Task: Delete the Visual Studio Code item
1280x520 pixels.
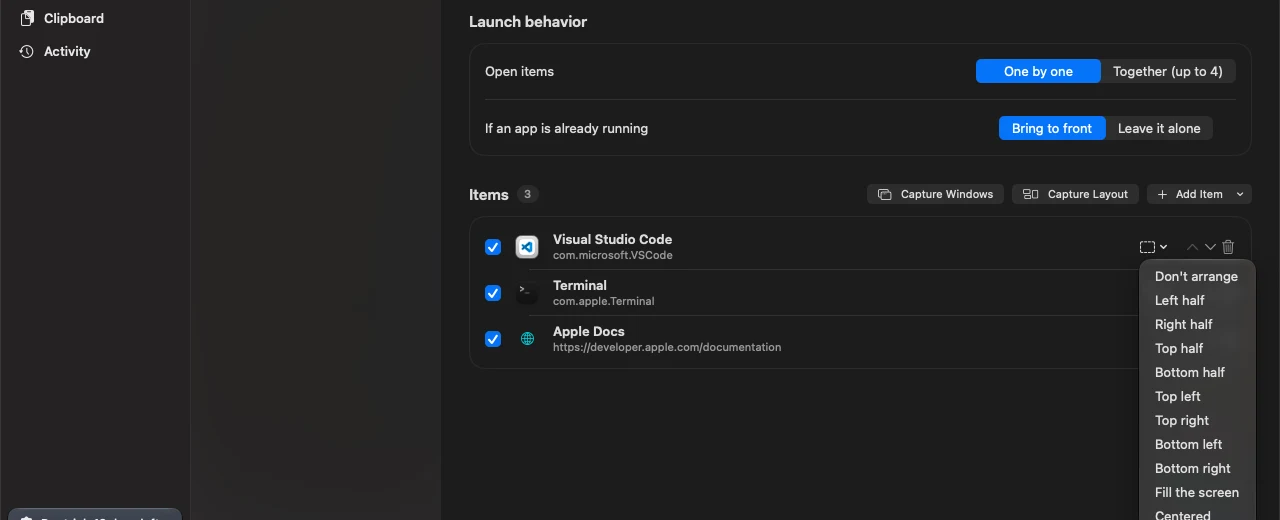Action: (1228, 247)
